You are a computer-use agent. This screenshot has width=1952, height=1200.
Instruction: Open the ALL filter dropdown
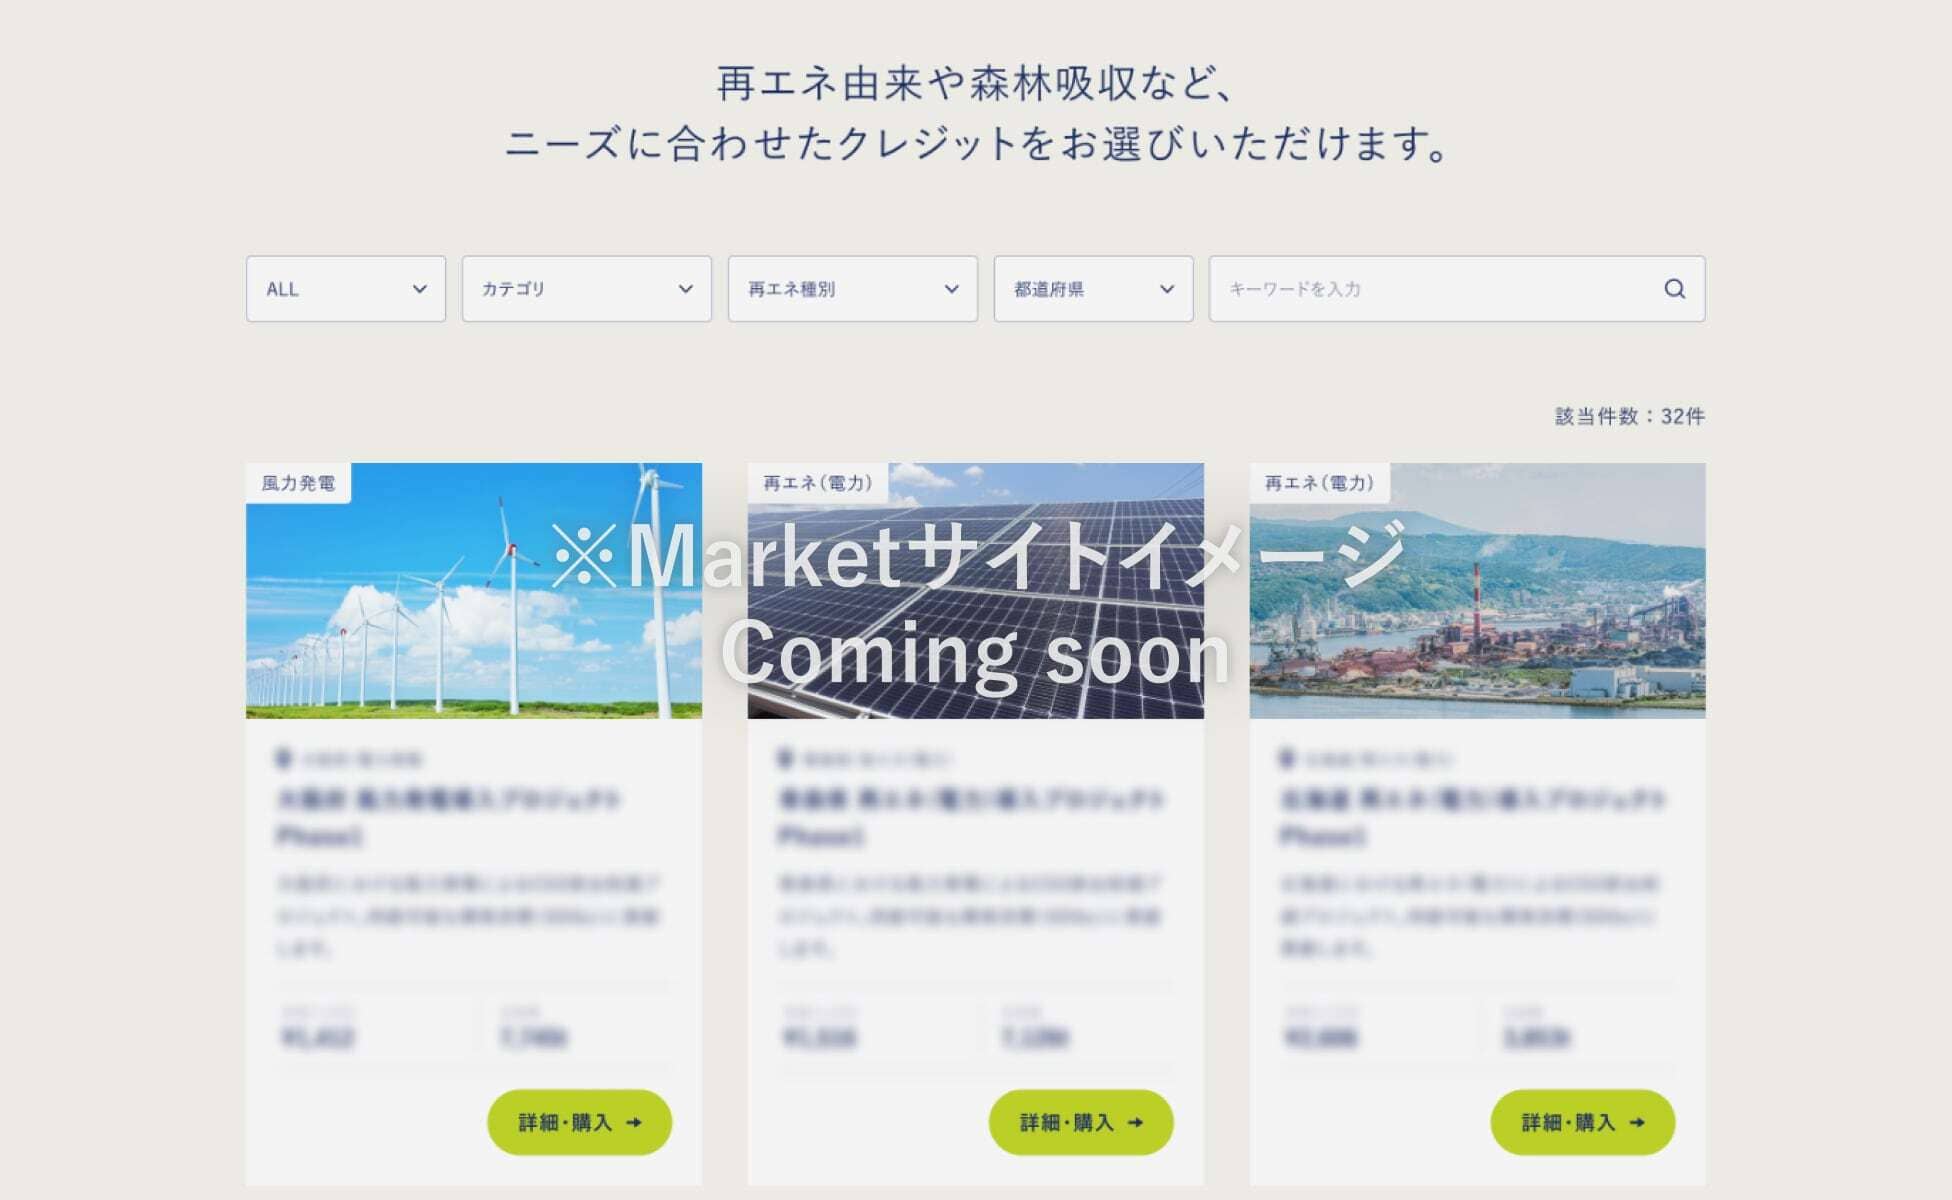click(x=346, y=289)
